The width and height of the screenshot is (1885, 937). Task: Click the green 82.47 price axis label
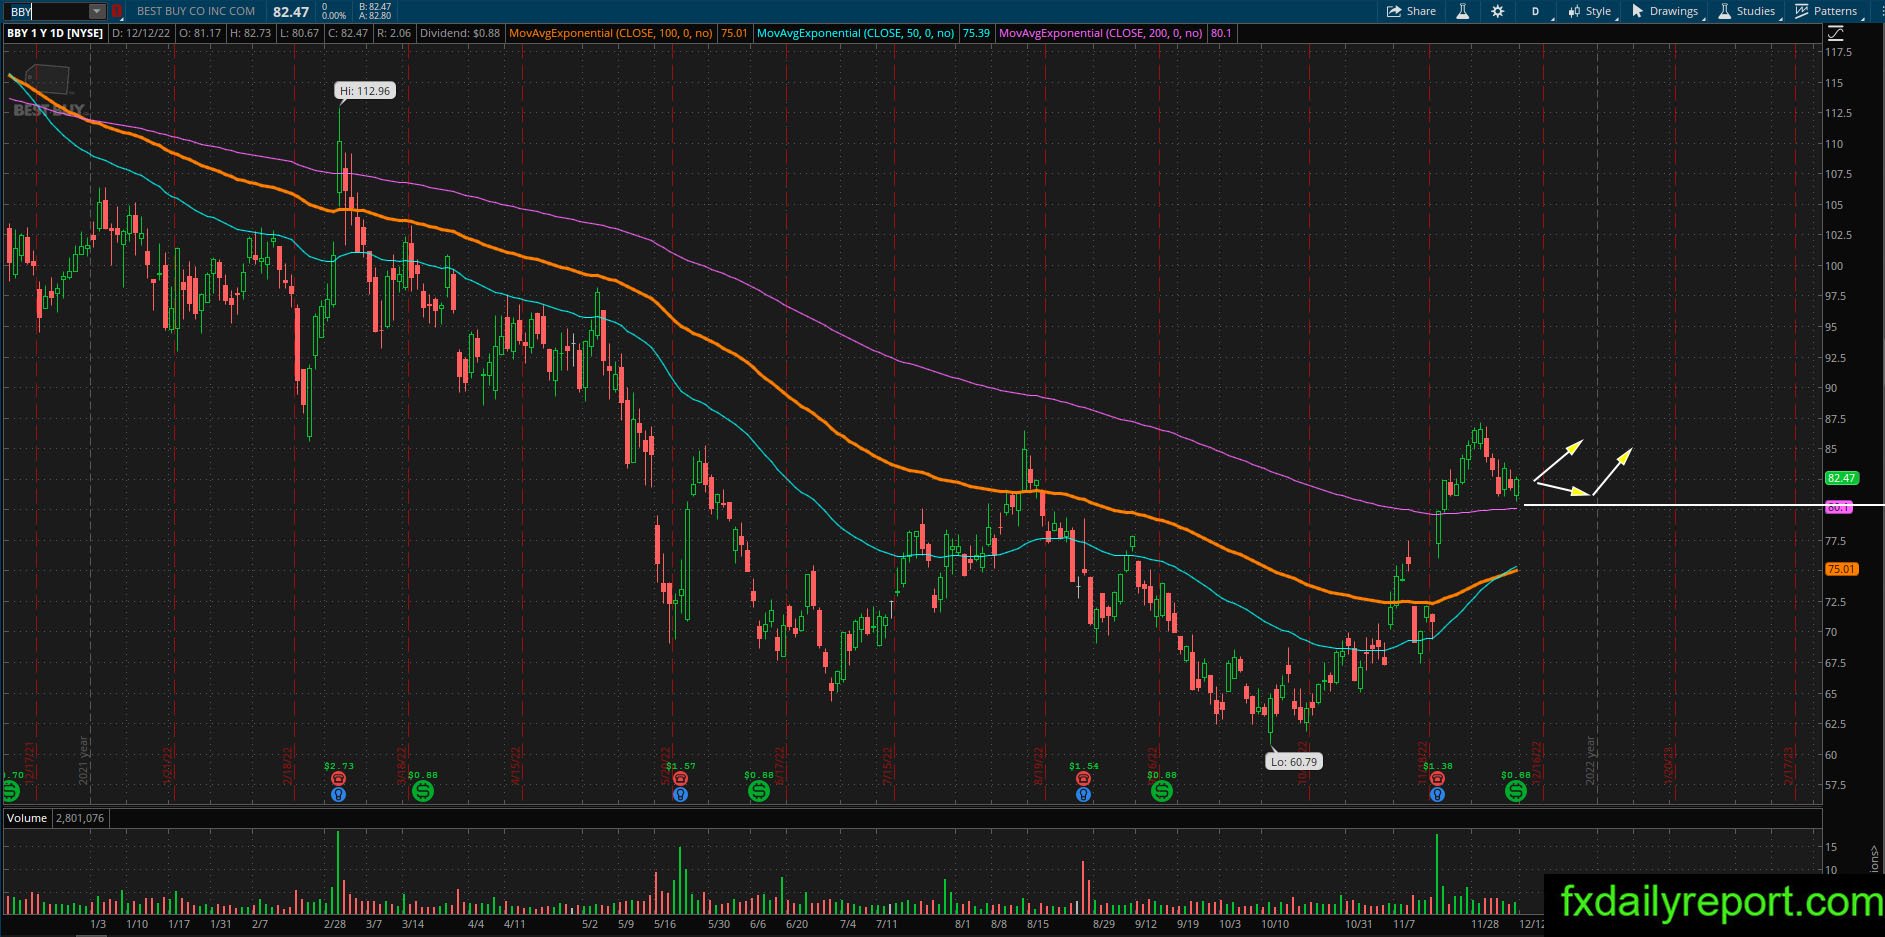pos(1841,478)
